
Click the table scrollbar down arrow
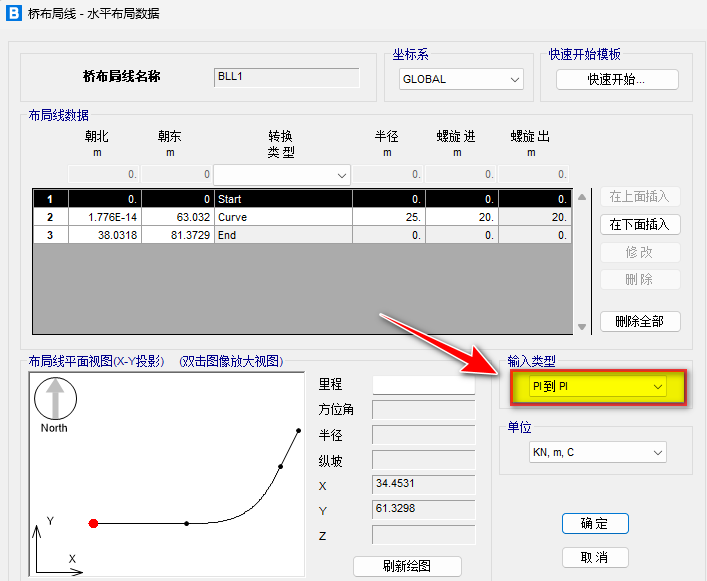(582, 326)
